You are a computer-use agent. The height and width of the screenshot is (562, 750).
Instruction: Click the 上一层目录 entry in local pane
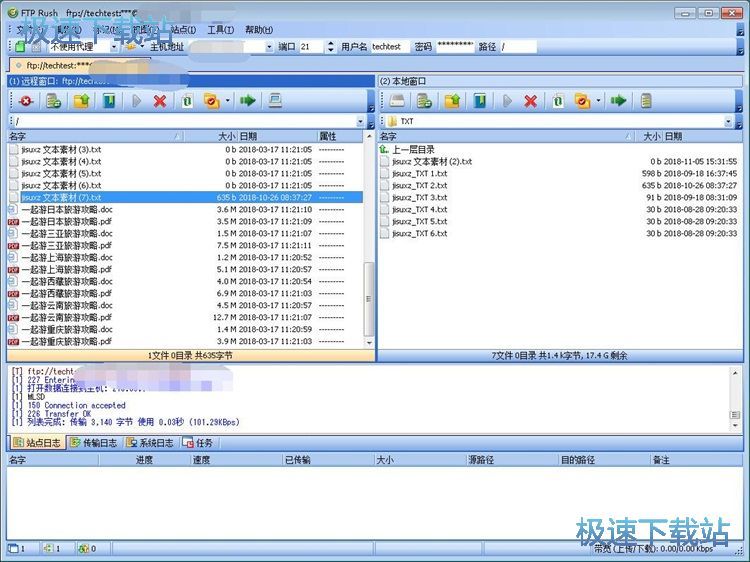(413, 150)
